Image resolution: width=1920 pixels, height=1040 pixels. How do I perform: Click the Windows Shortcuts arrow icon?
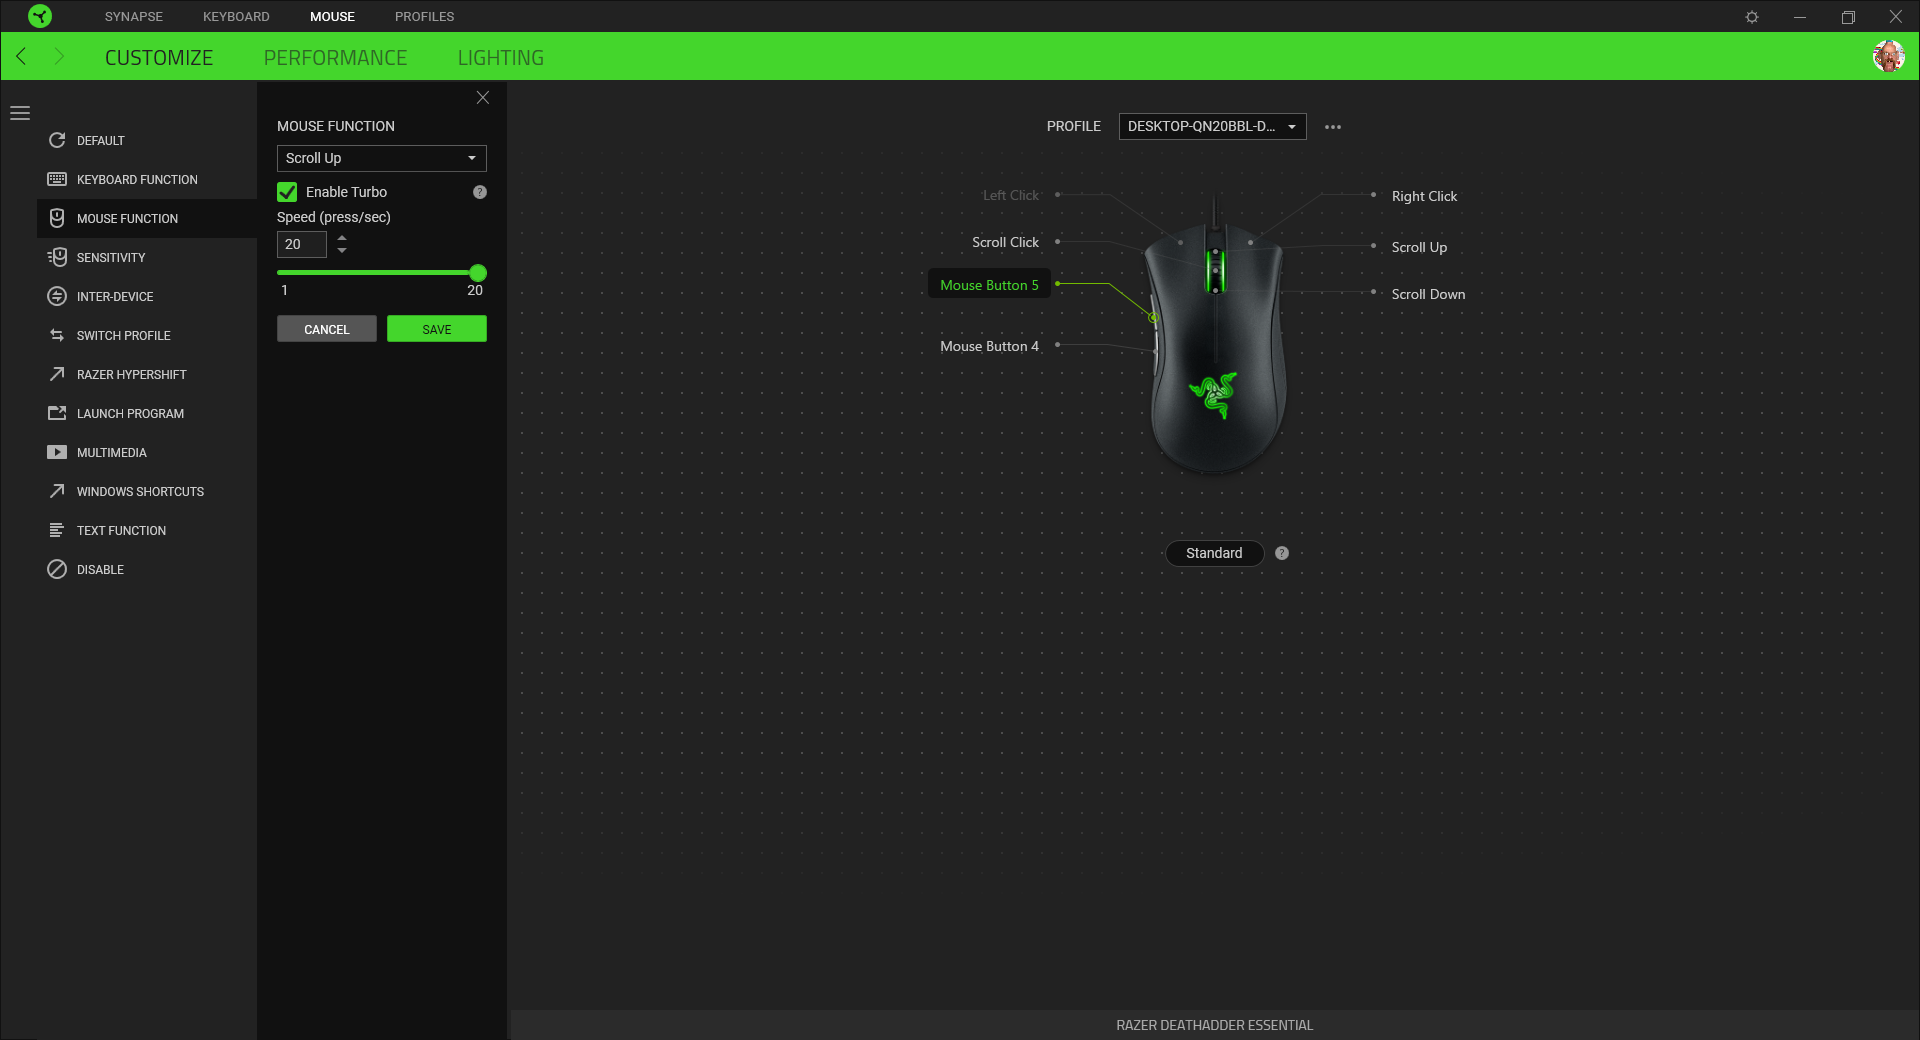(x=57, y=491)
